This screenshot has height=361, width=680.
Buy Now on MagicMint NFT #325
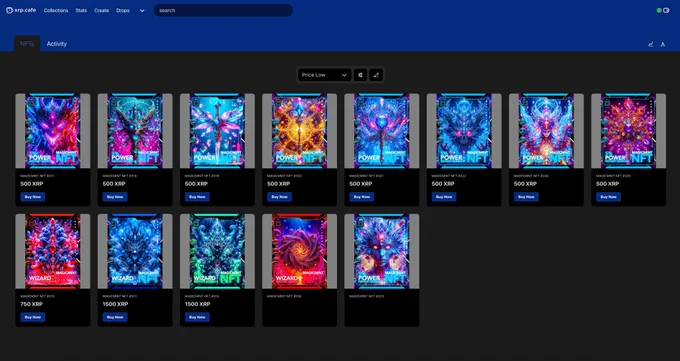tap(608, 197)
